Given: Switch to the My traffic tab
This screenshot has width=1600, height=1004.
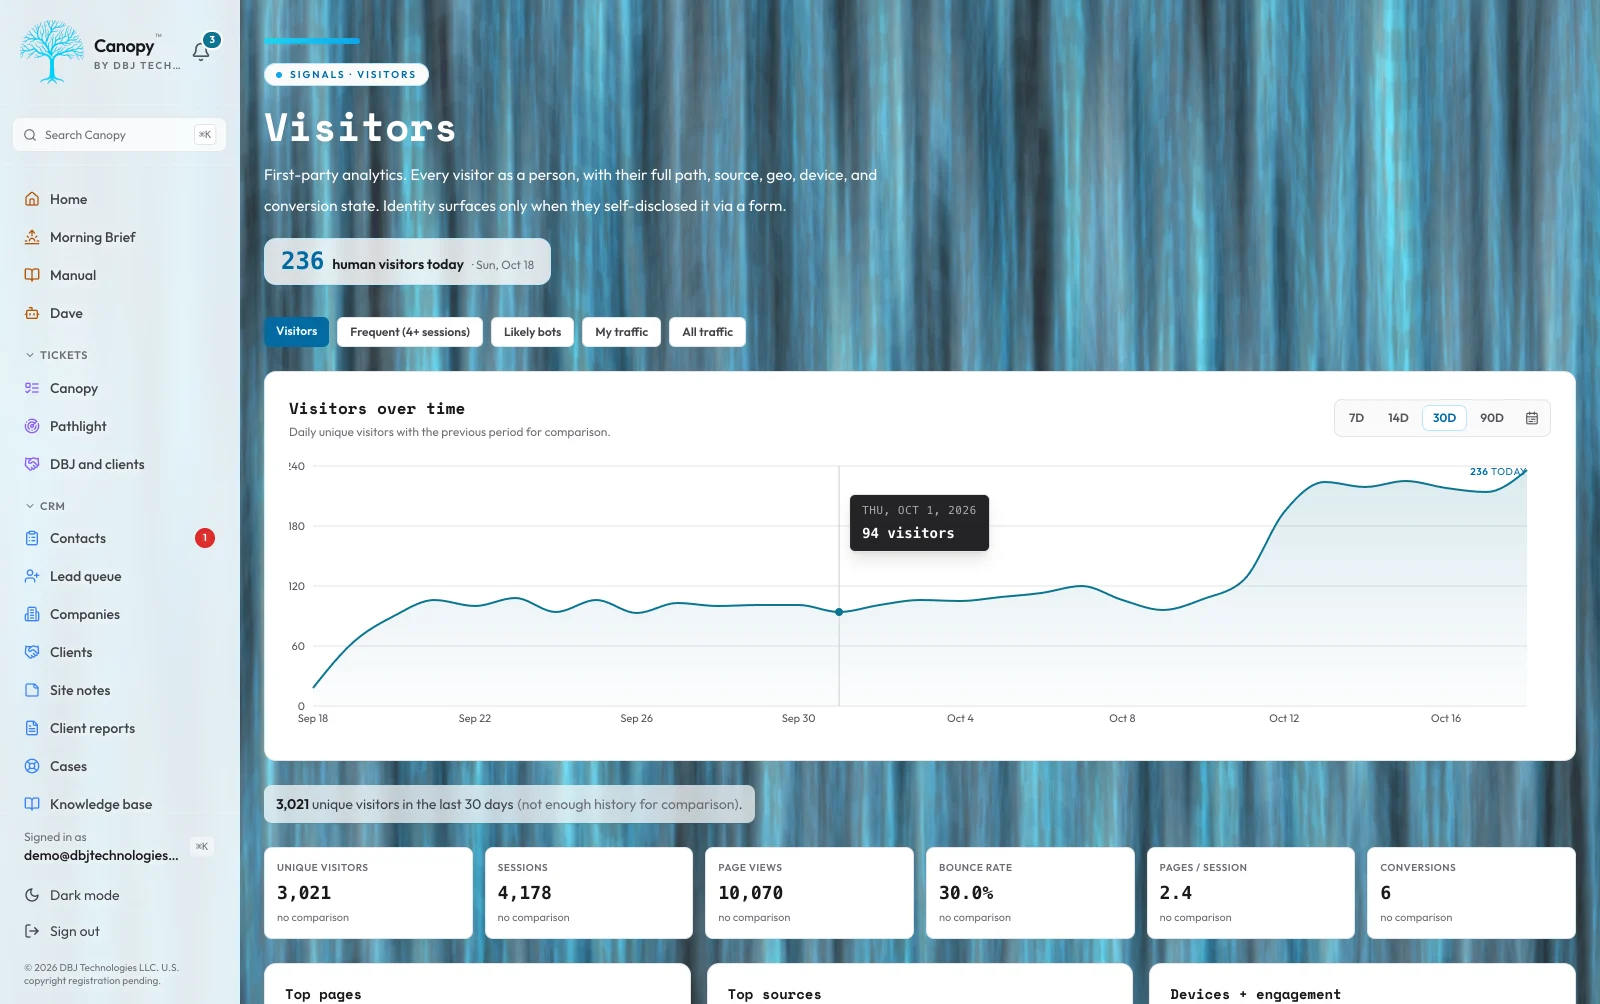Looking at the screenshot, I should tap(621, 332).
